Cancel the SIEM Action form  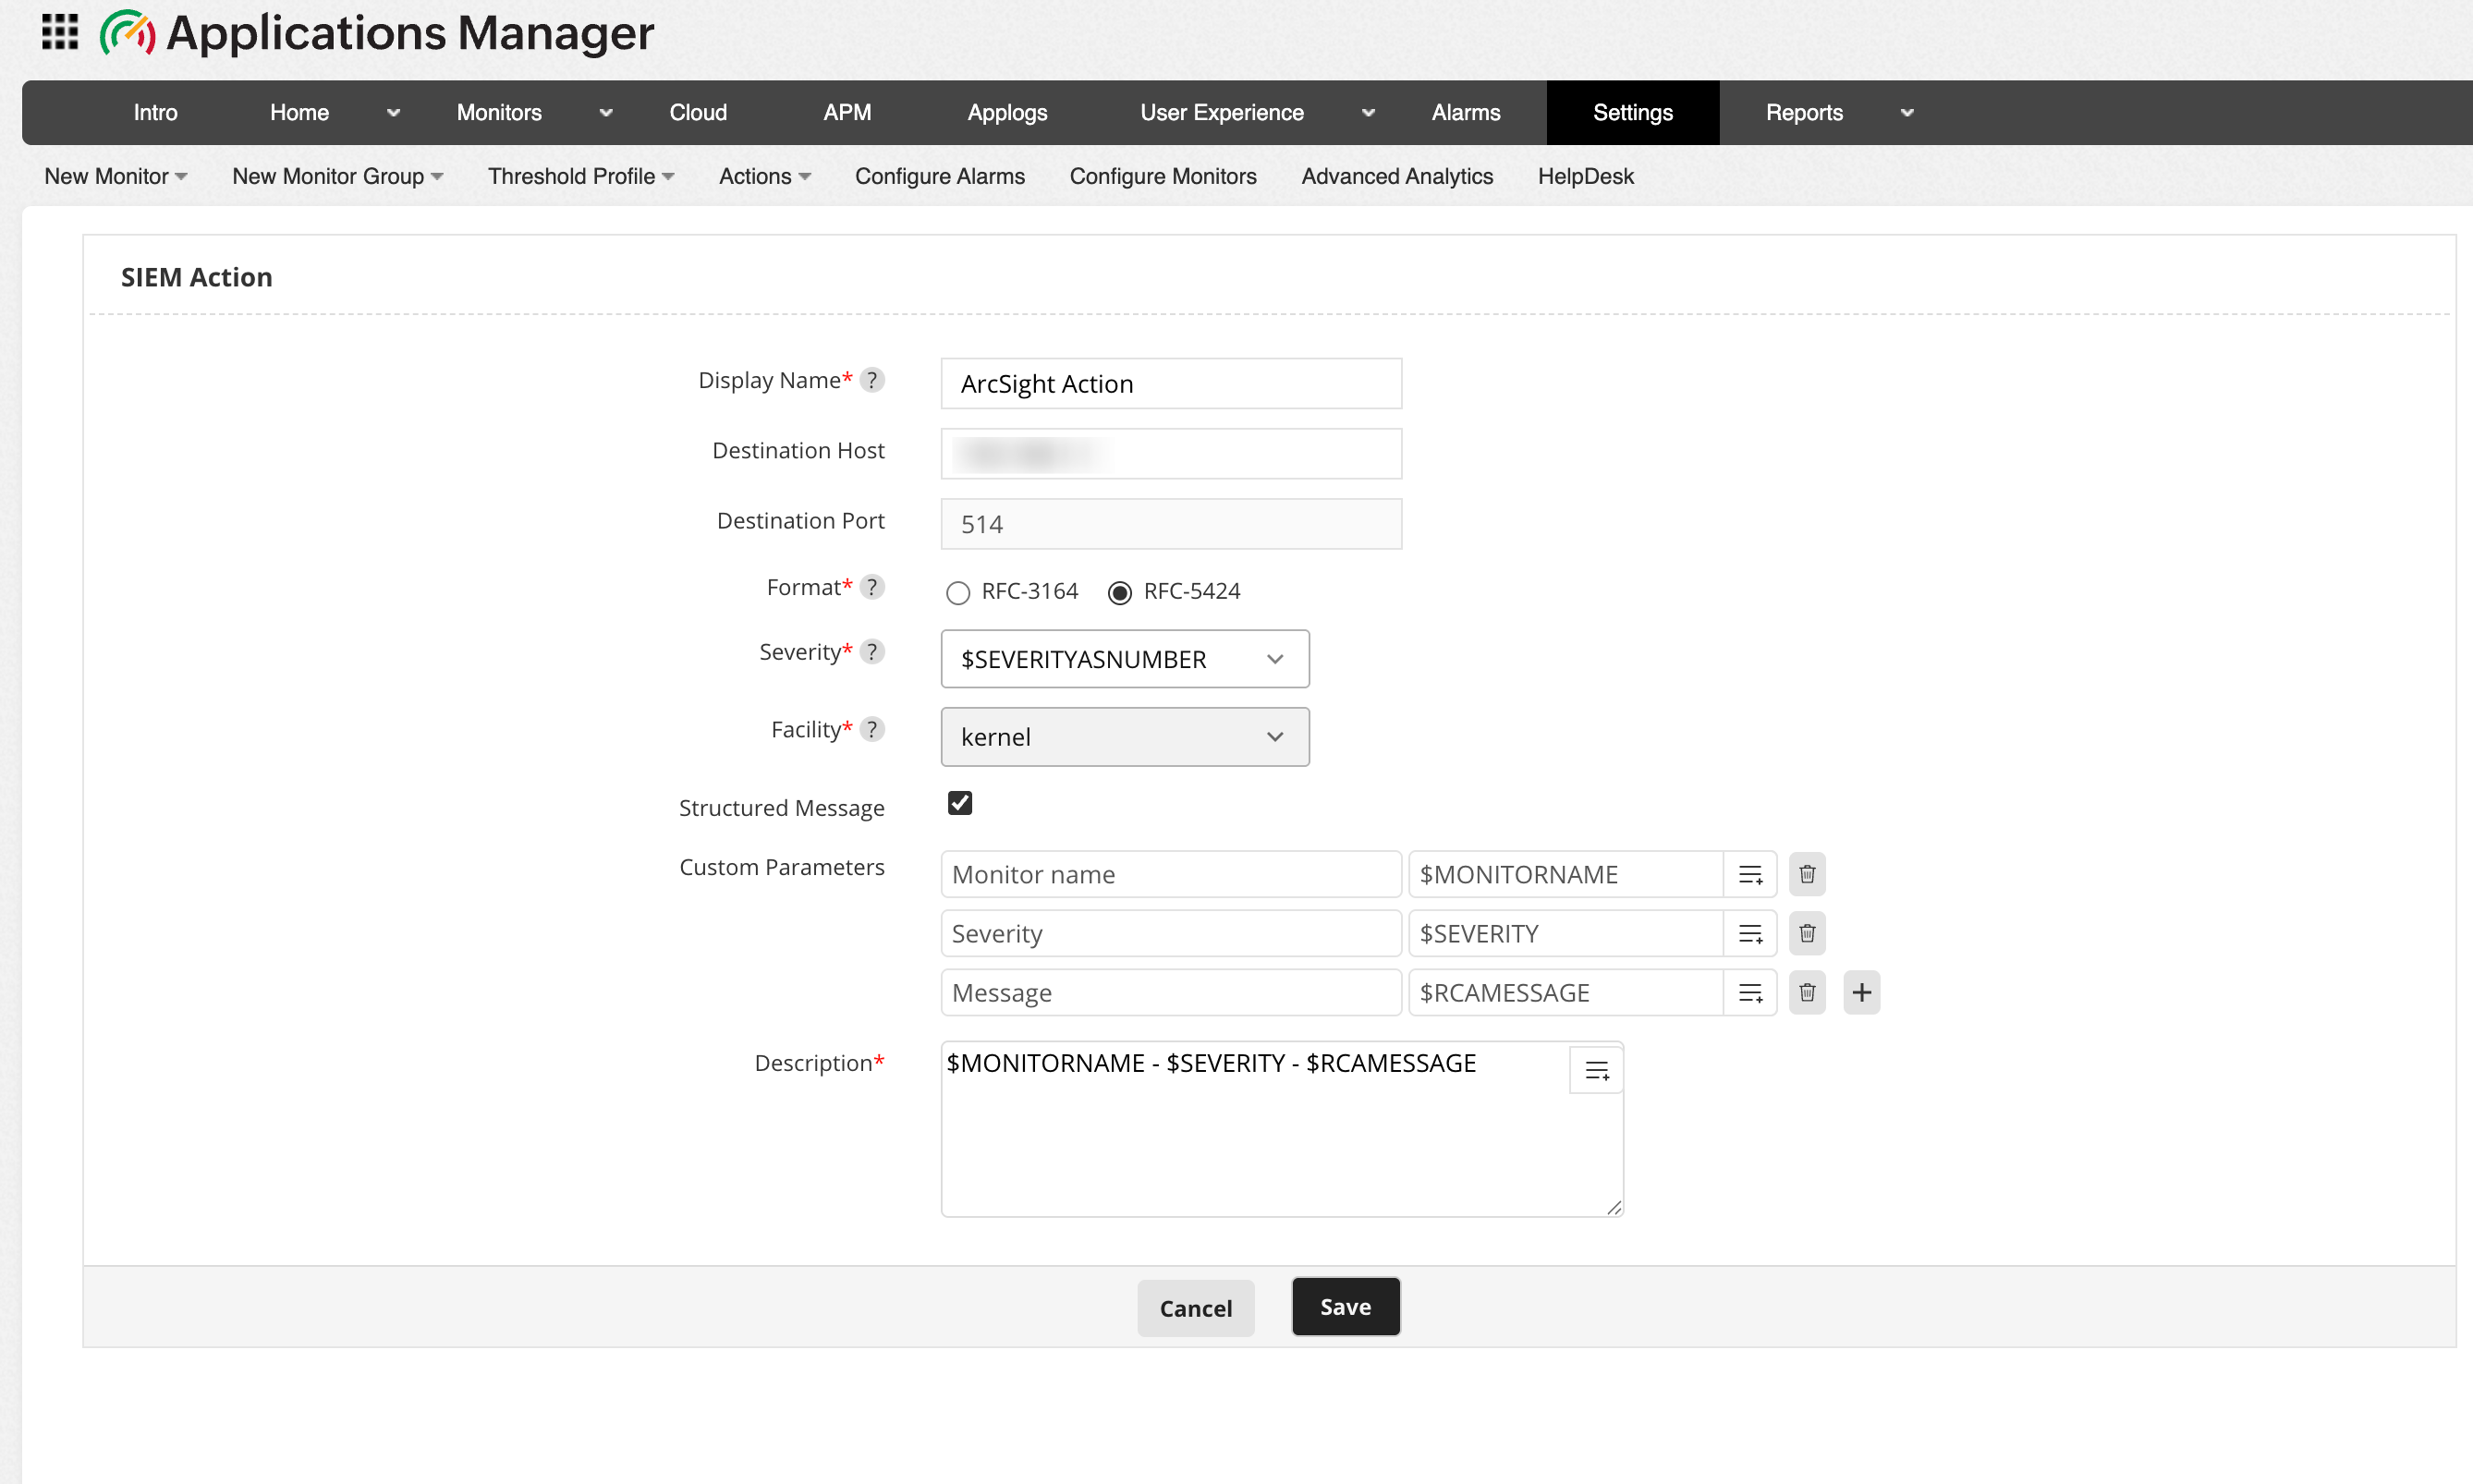click(1195, 1308)
